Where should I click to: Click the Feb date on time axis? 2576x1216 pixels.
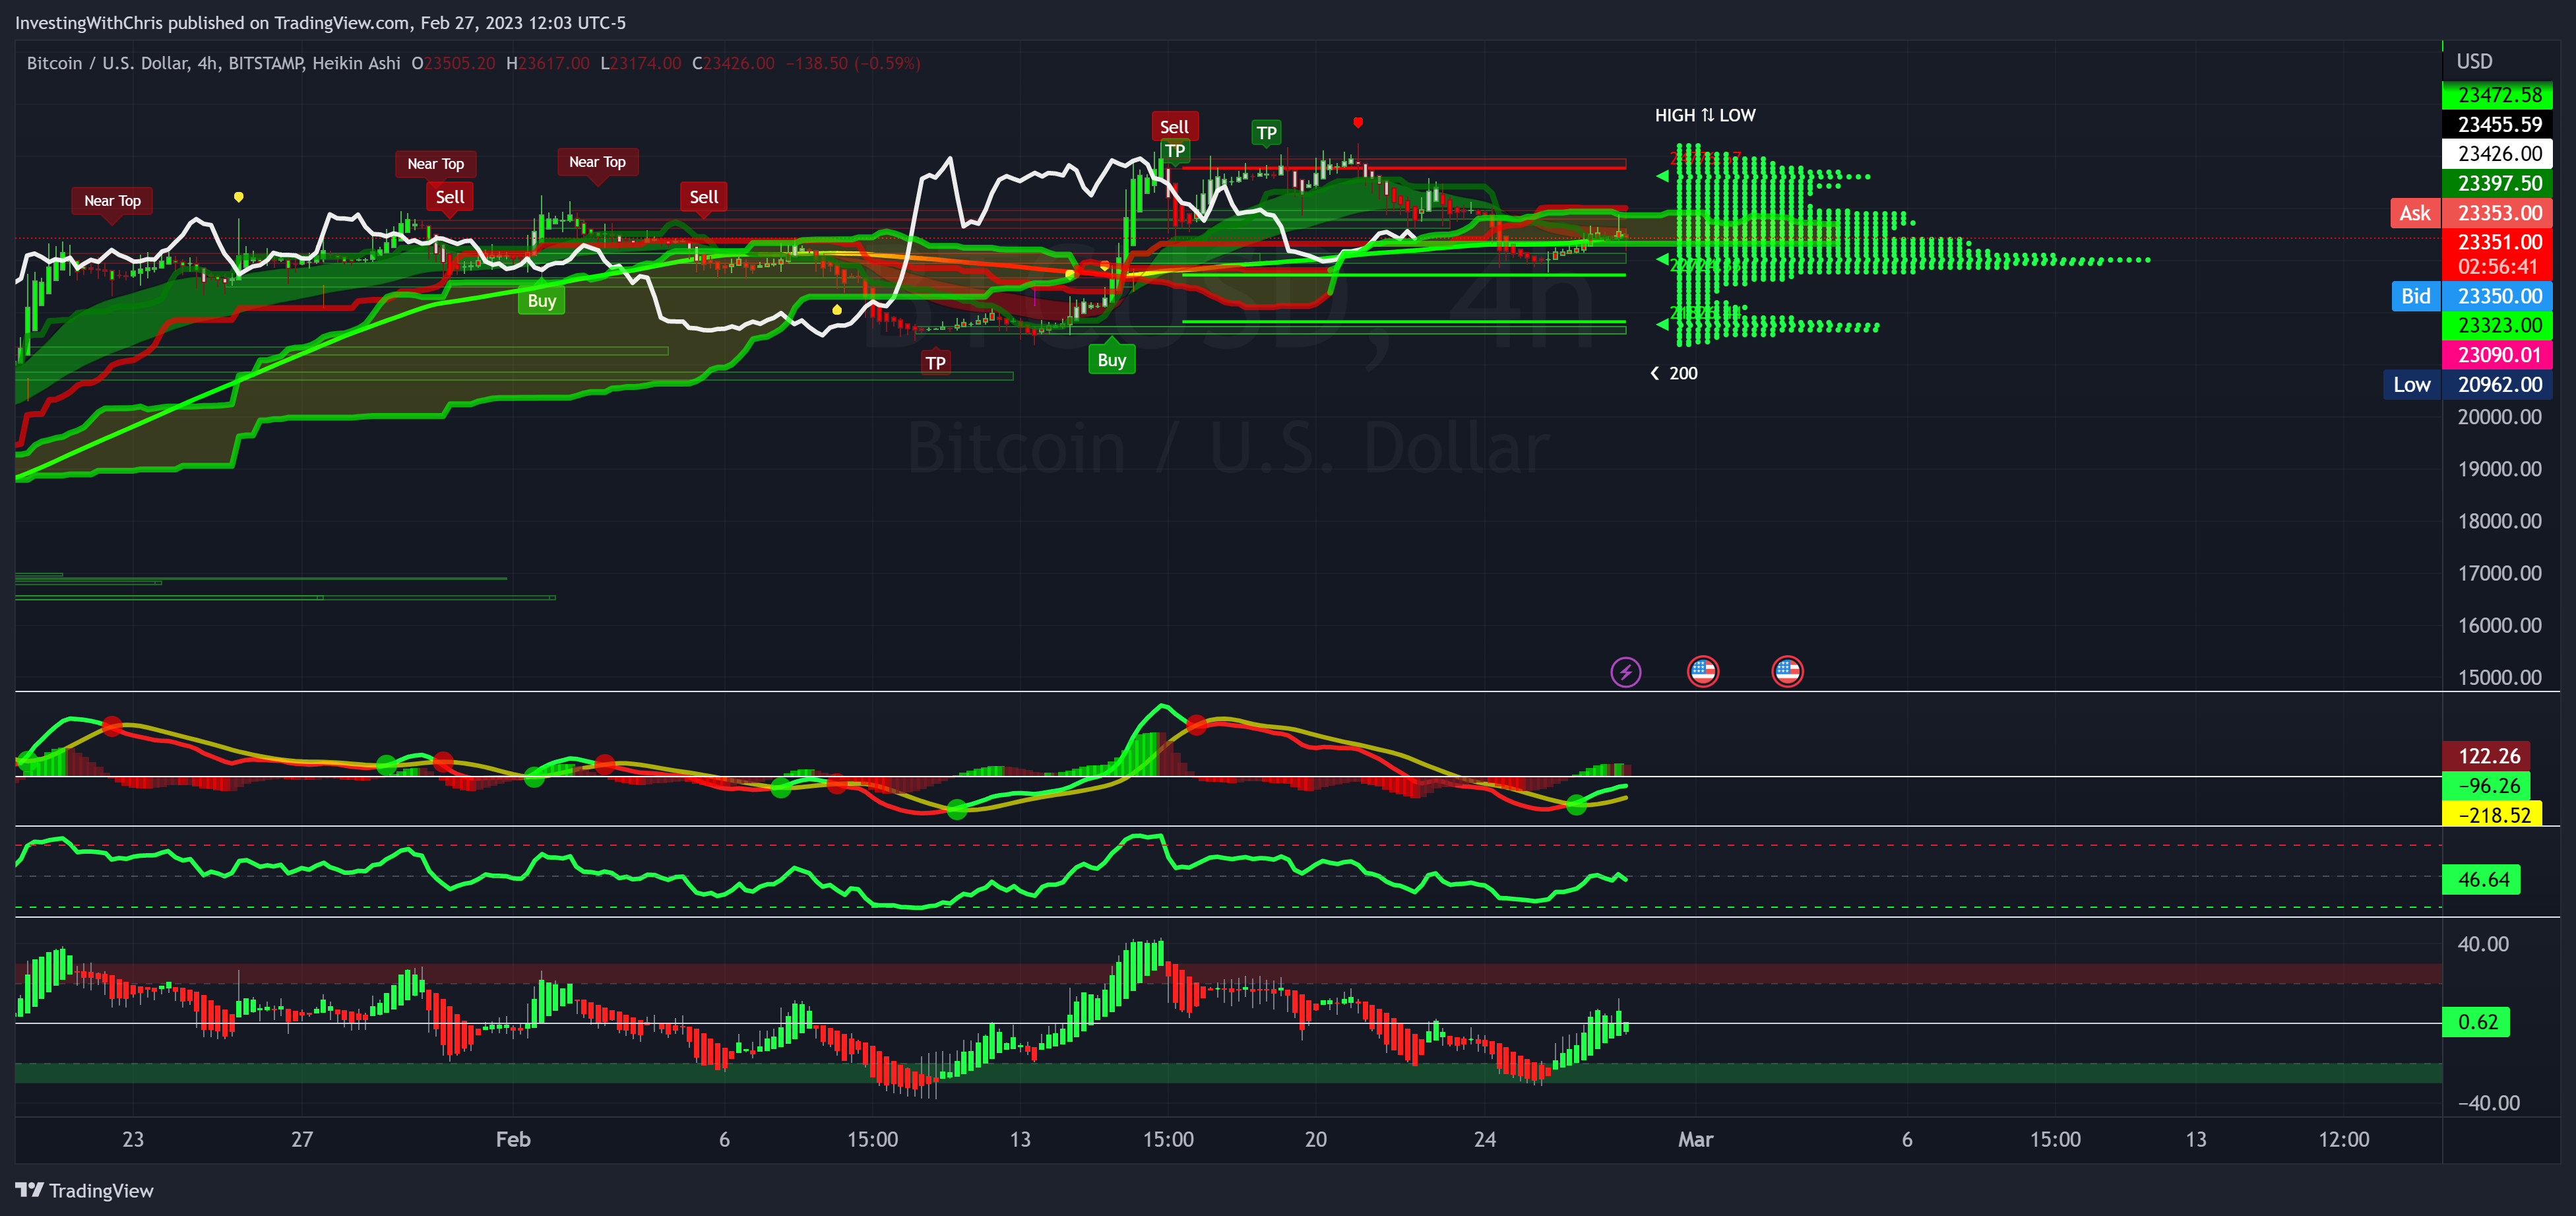pyautogui.click(x=513, y=1139)
